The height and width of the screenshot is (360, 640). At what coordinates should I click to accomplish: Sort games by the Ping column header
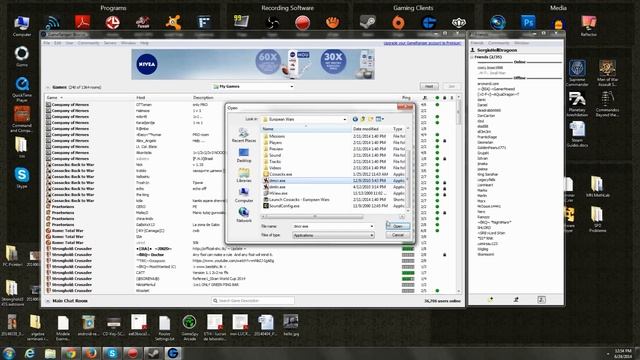pos(406,98)
